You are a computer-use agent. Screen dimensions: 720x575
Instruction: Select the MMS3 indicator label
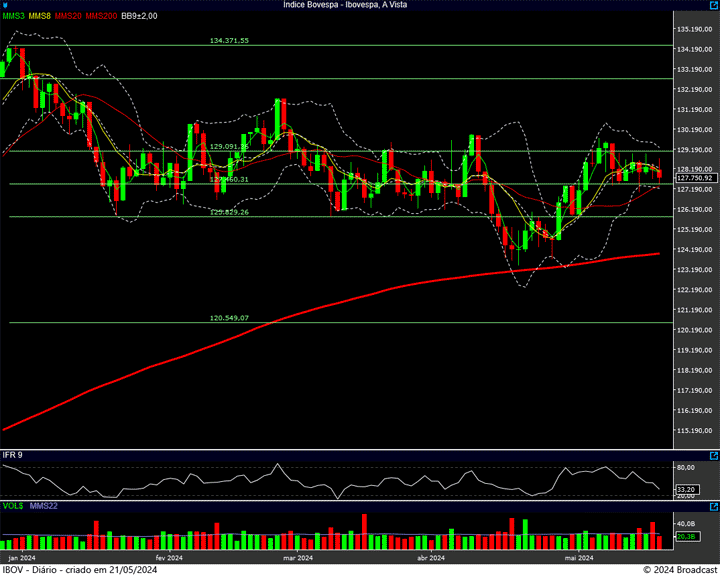14,17
